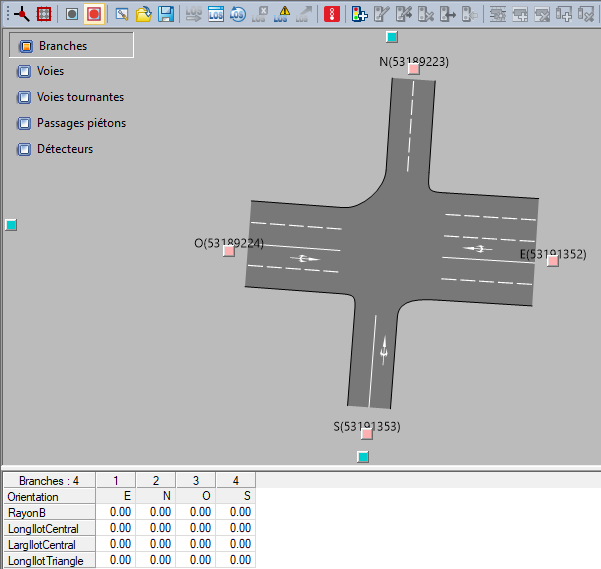Click the red traffic light icon
601x569 pixels.
coord(333,14)
